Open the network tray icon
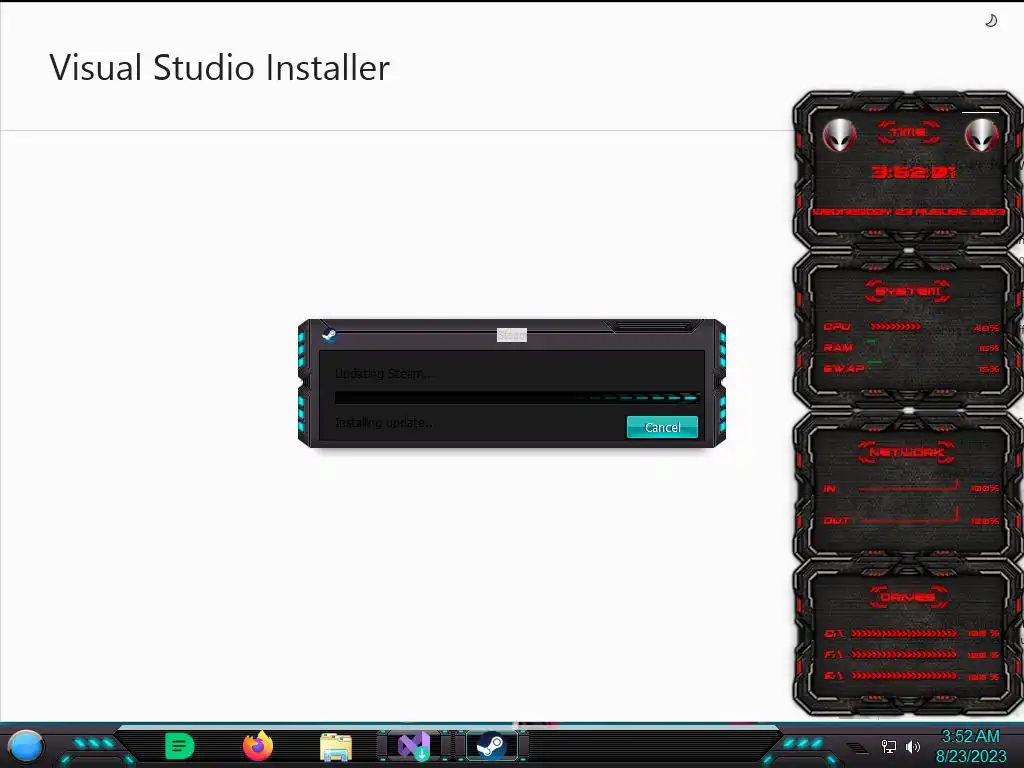1024x768 pixels. point(889,746)
